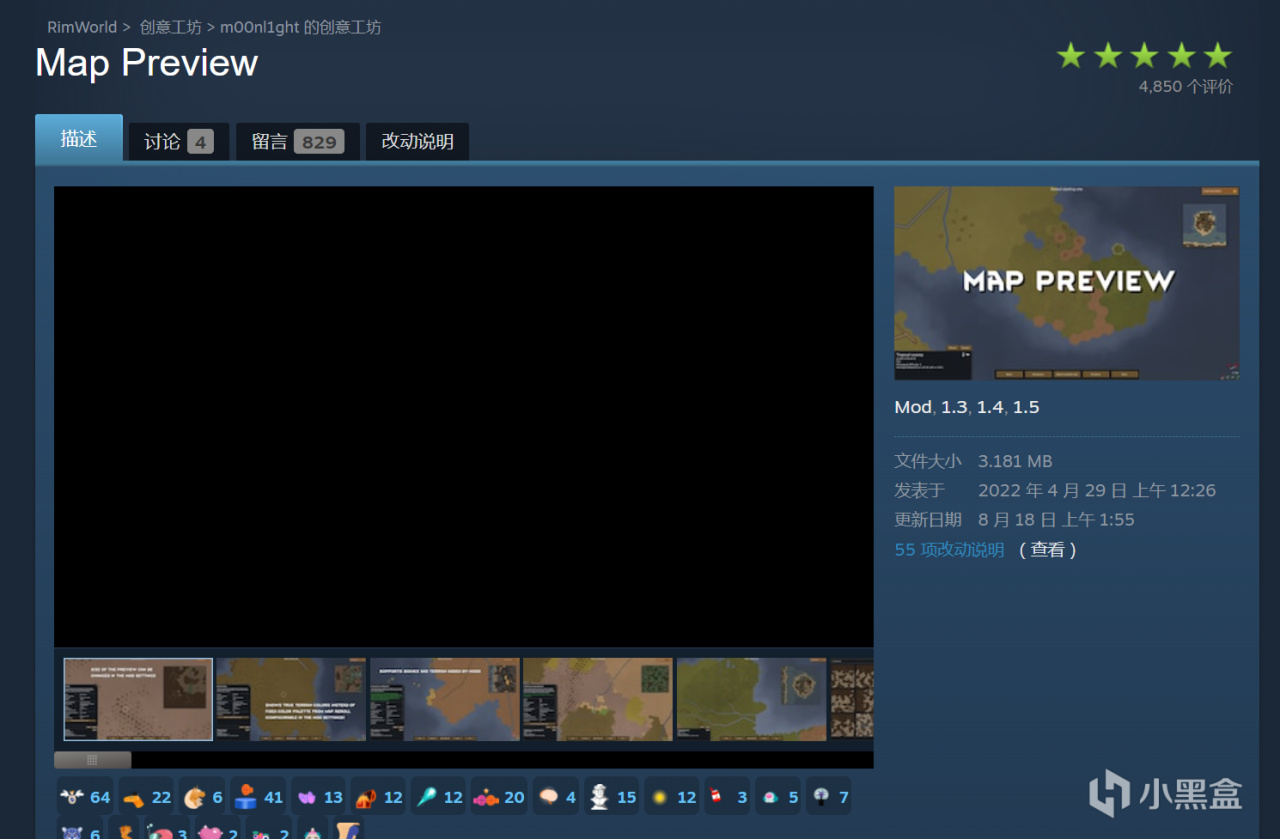Viewport: 1280px width, 839px height.
Task: Switch to the 描述 tab
Action: 79,139
